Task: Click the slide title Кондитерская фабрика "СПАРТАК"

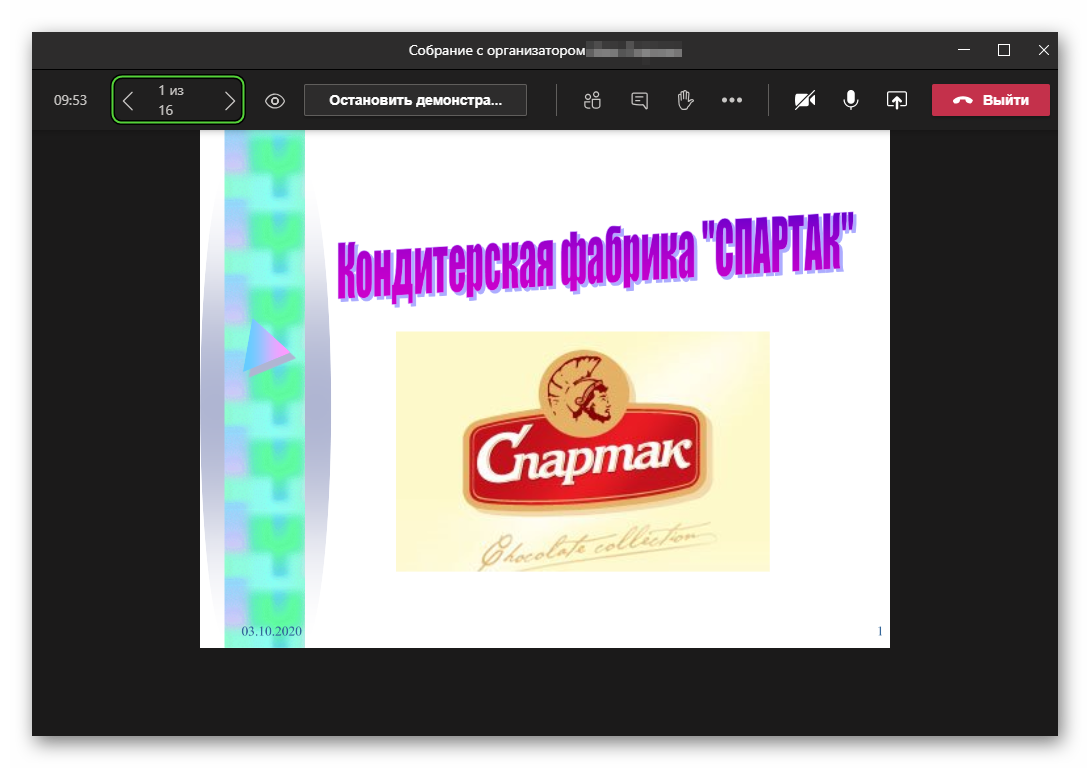Action: (x=596, y=259)
